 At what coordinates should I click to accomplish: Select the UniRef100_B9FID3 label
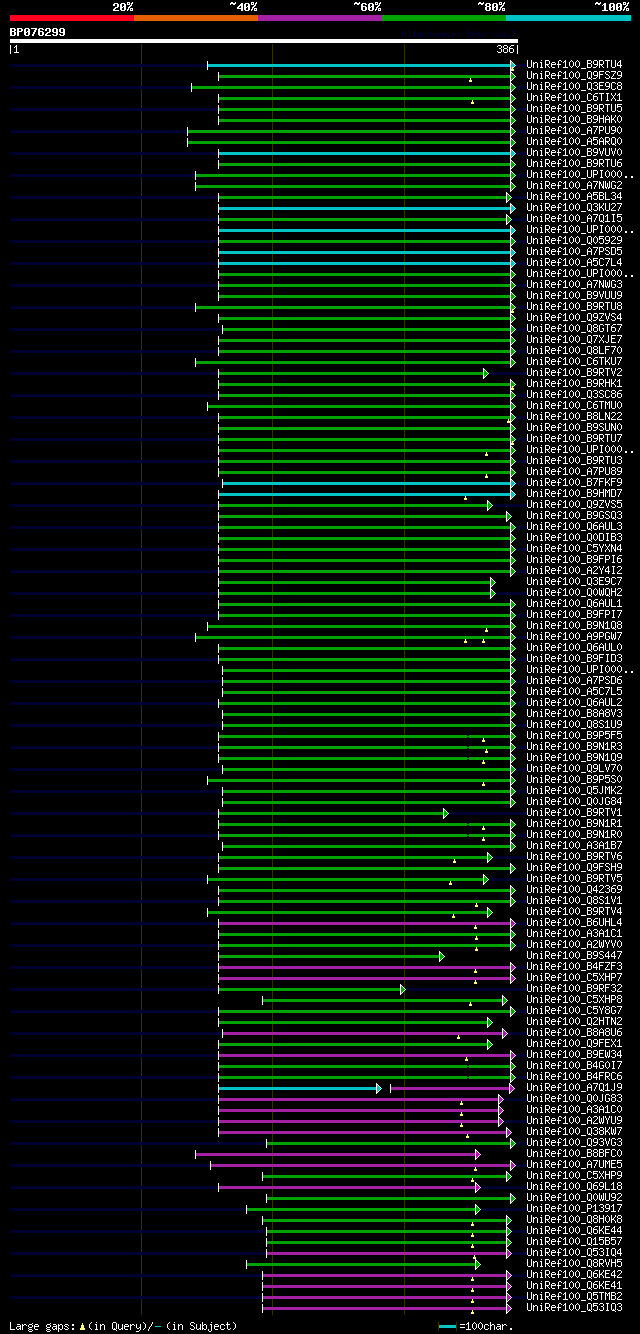click(x=574, y=659)
